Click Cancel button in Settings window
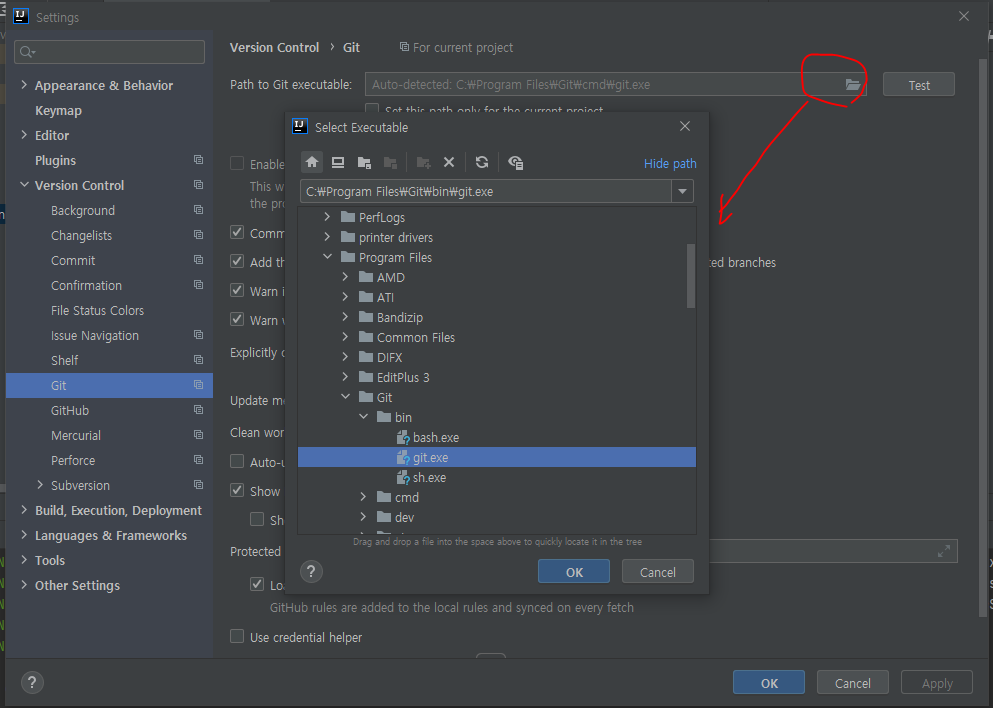Image resolution: width=993 pixels, height=708 pixels. tap(852, 683)
